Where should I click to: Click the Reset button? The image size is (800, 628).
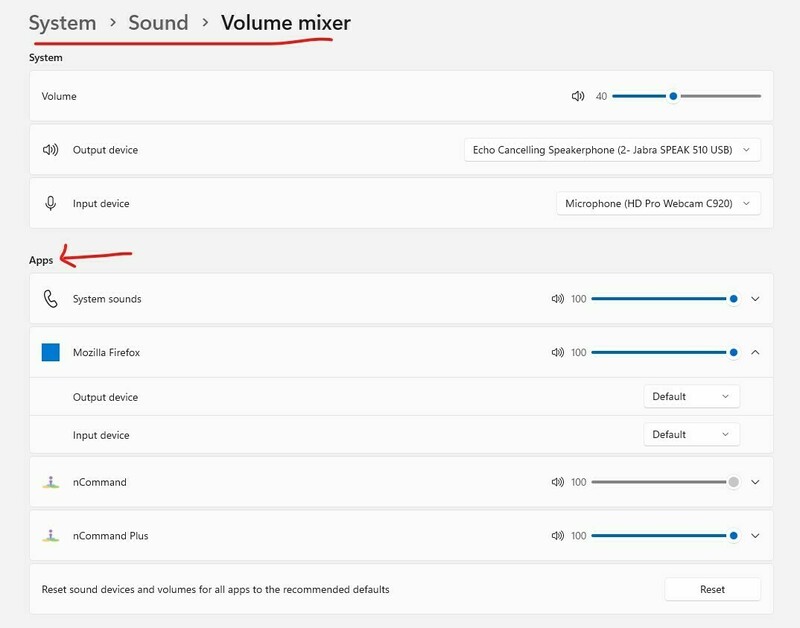[712, 589]
